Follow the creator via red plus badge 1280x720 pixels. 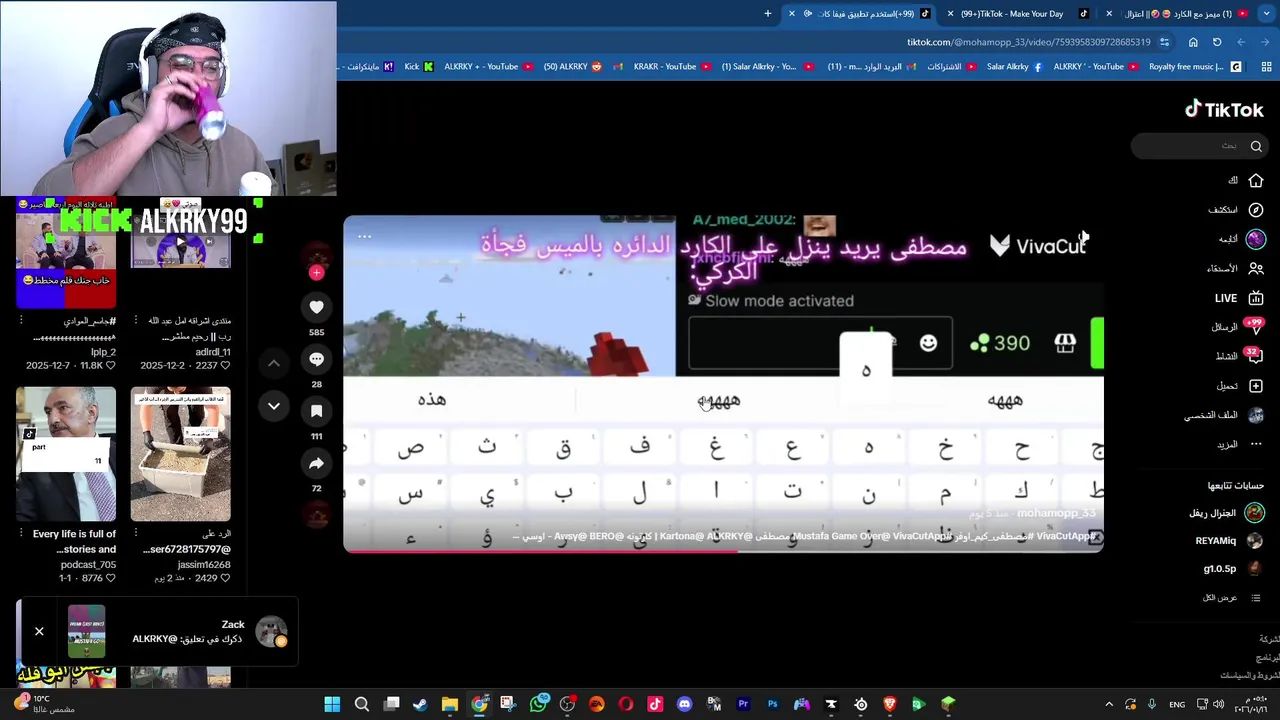316,272
